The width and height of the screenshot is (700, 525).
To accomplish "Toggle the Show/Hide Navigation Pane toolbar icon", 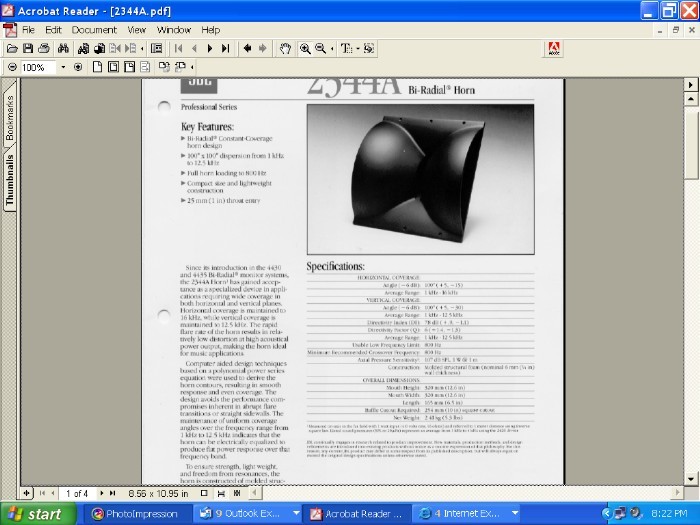I will click(156, 49).
